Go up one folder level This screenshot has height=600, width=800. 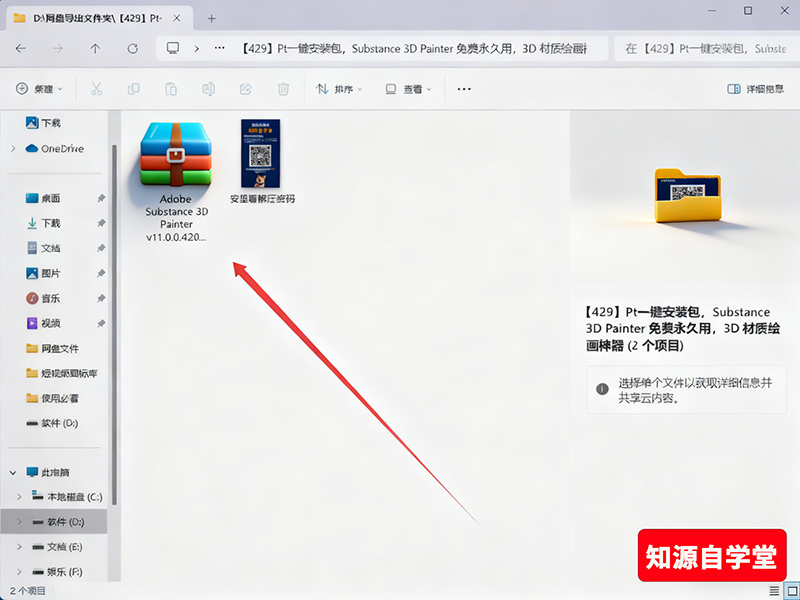[x=95, y=48]
